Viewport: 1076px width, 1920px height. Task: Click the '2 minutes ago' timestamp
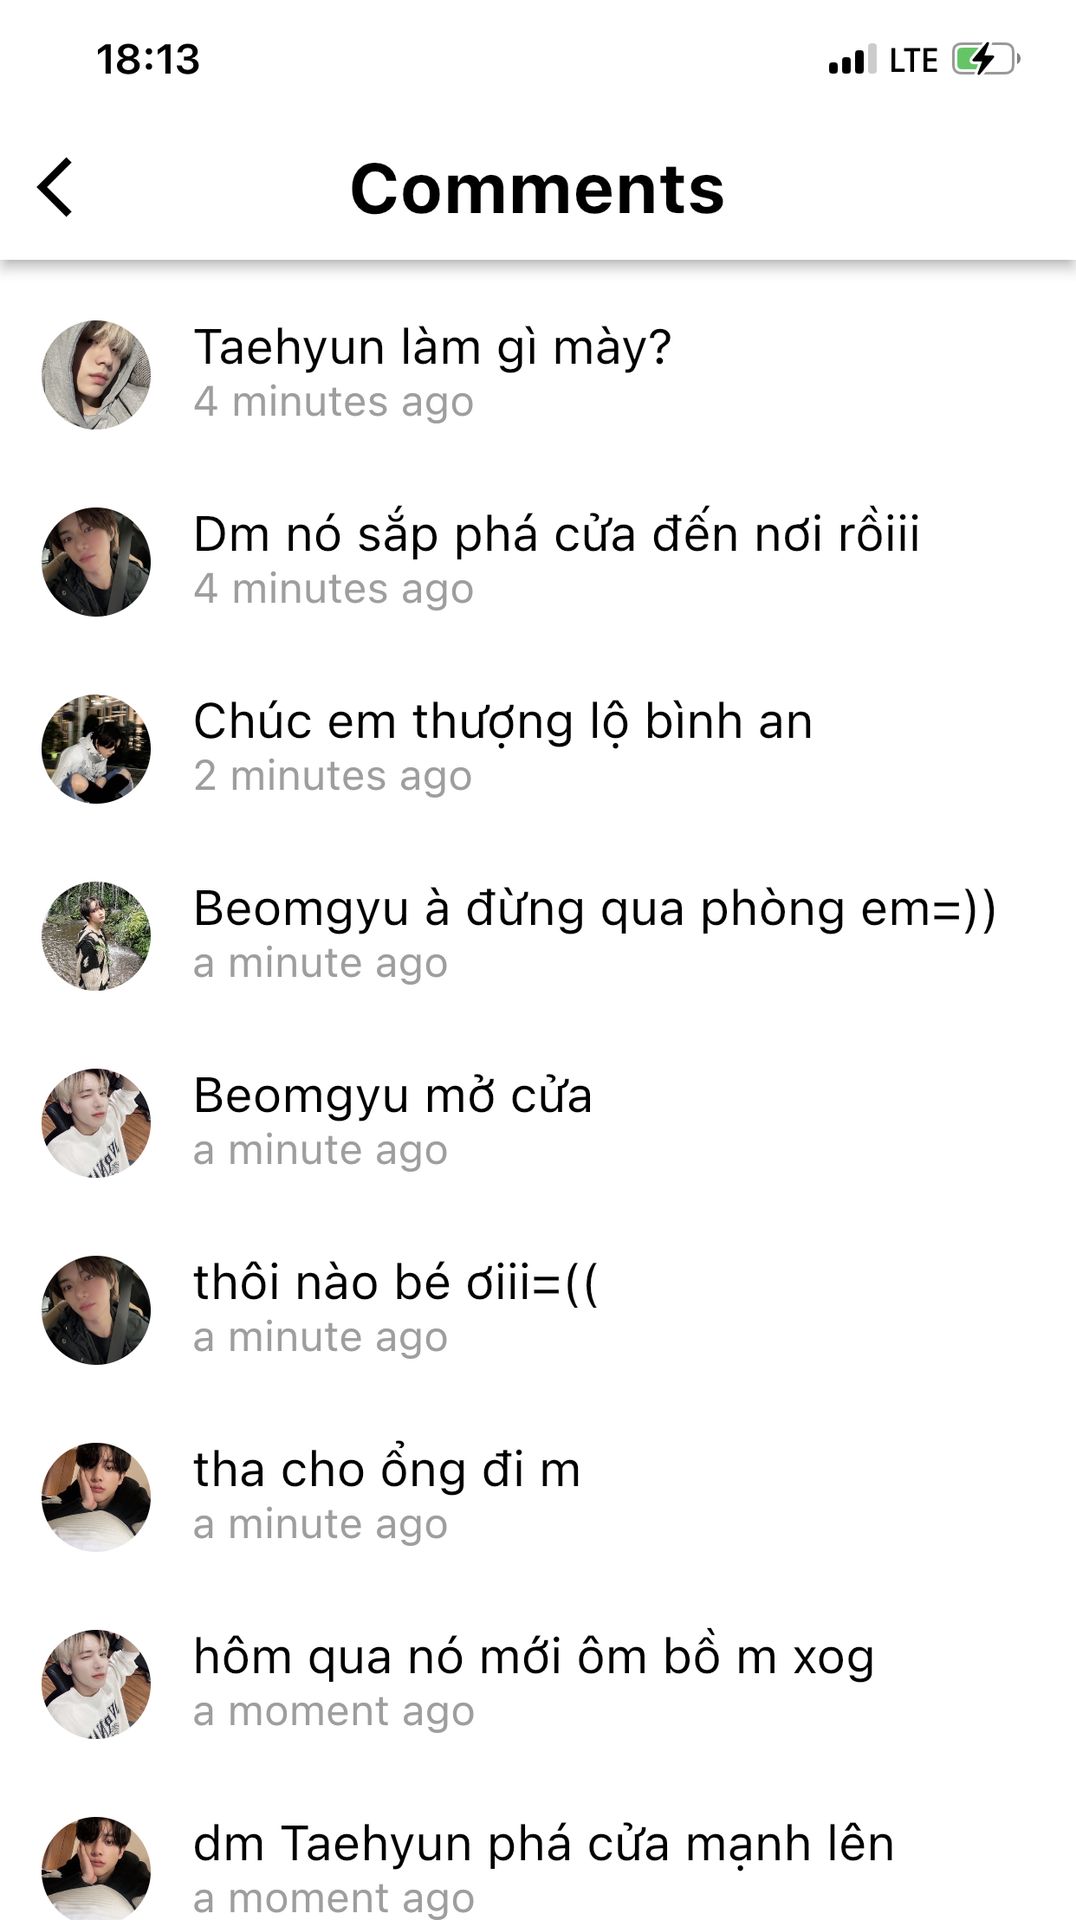tap(333, 777)
